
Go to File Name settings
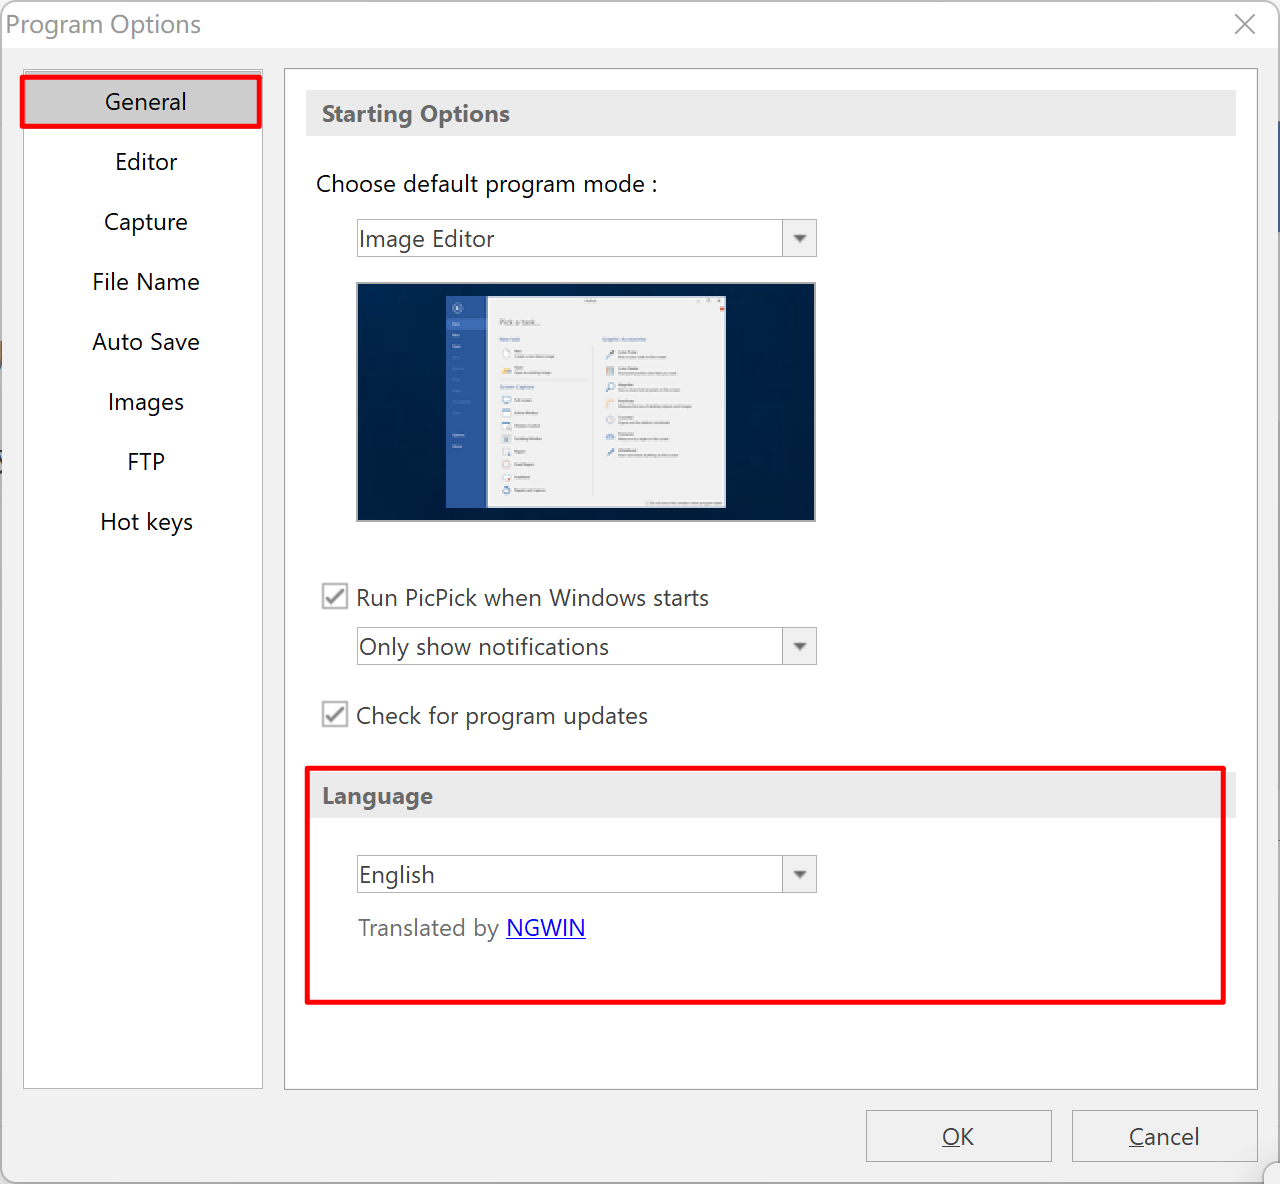click(146, 282)
